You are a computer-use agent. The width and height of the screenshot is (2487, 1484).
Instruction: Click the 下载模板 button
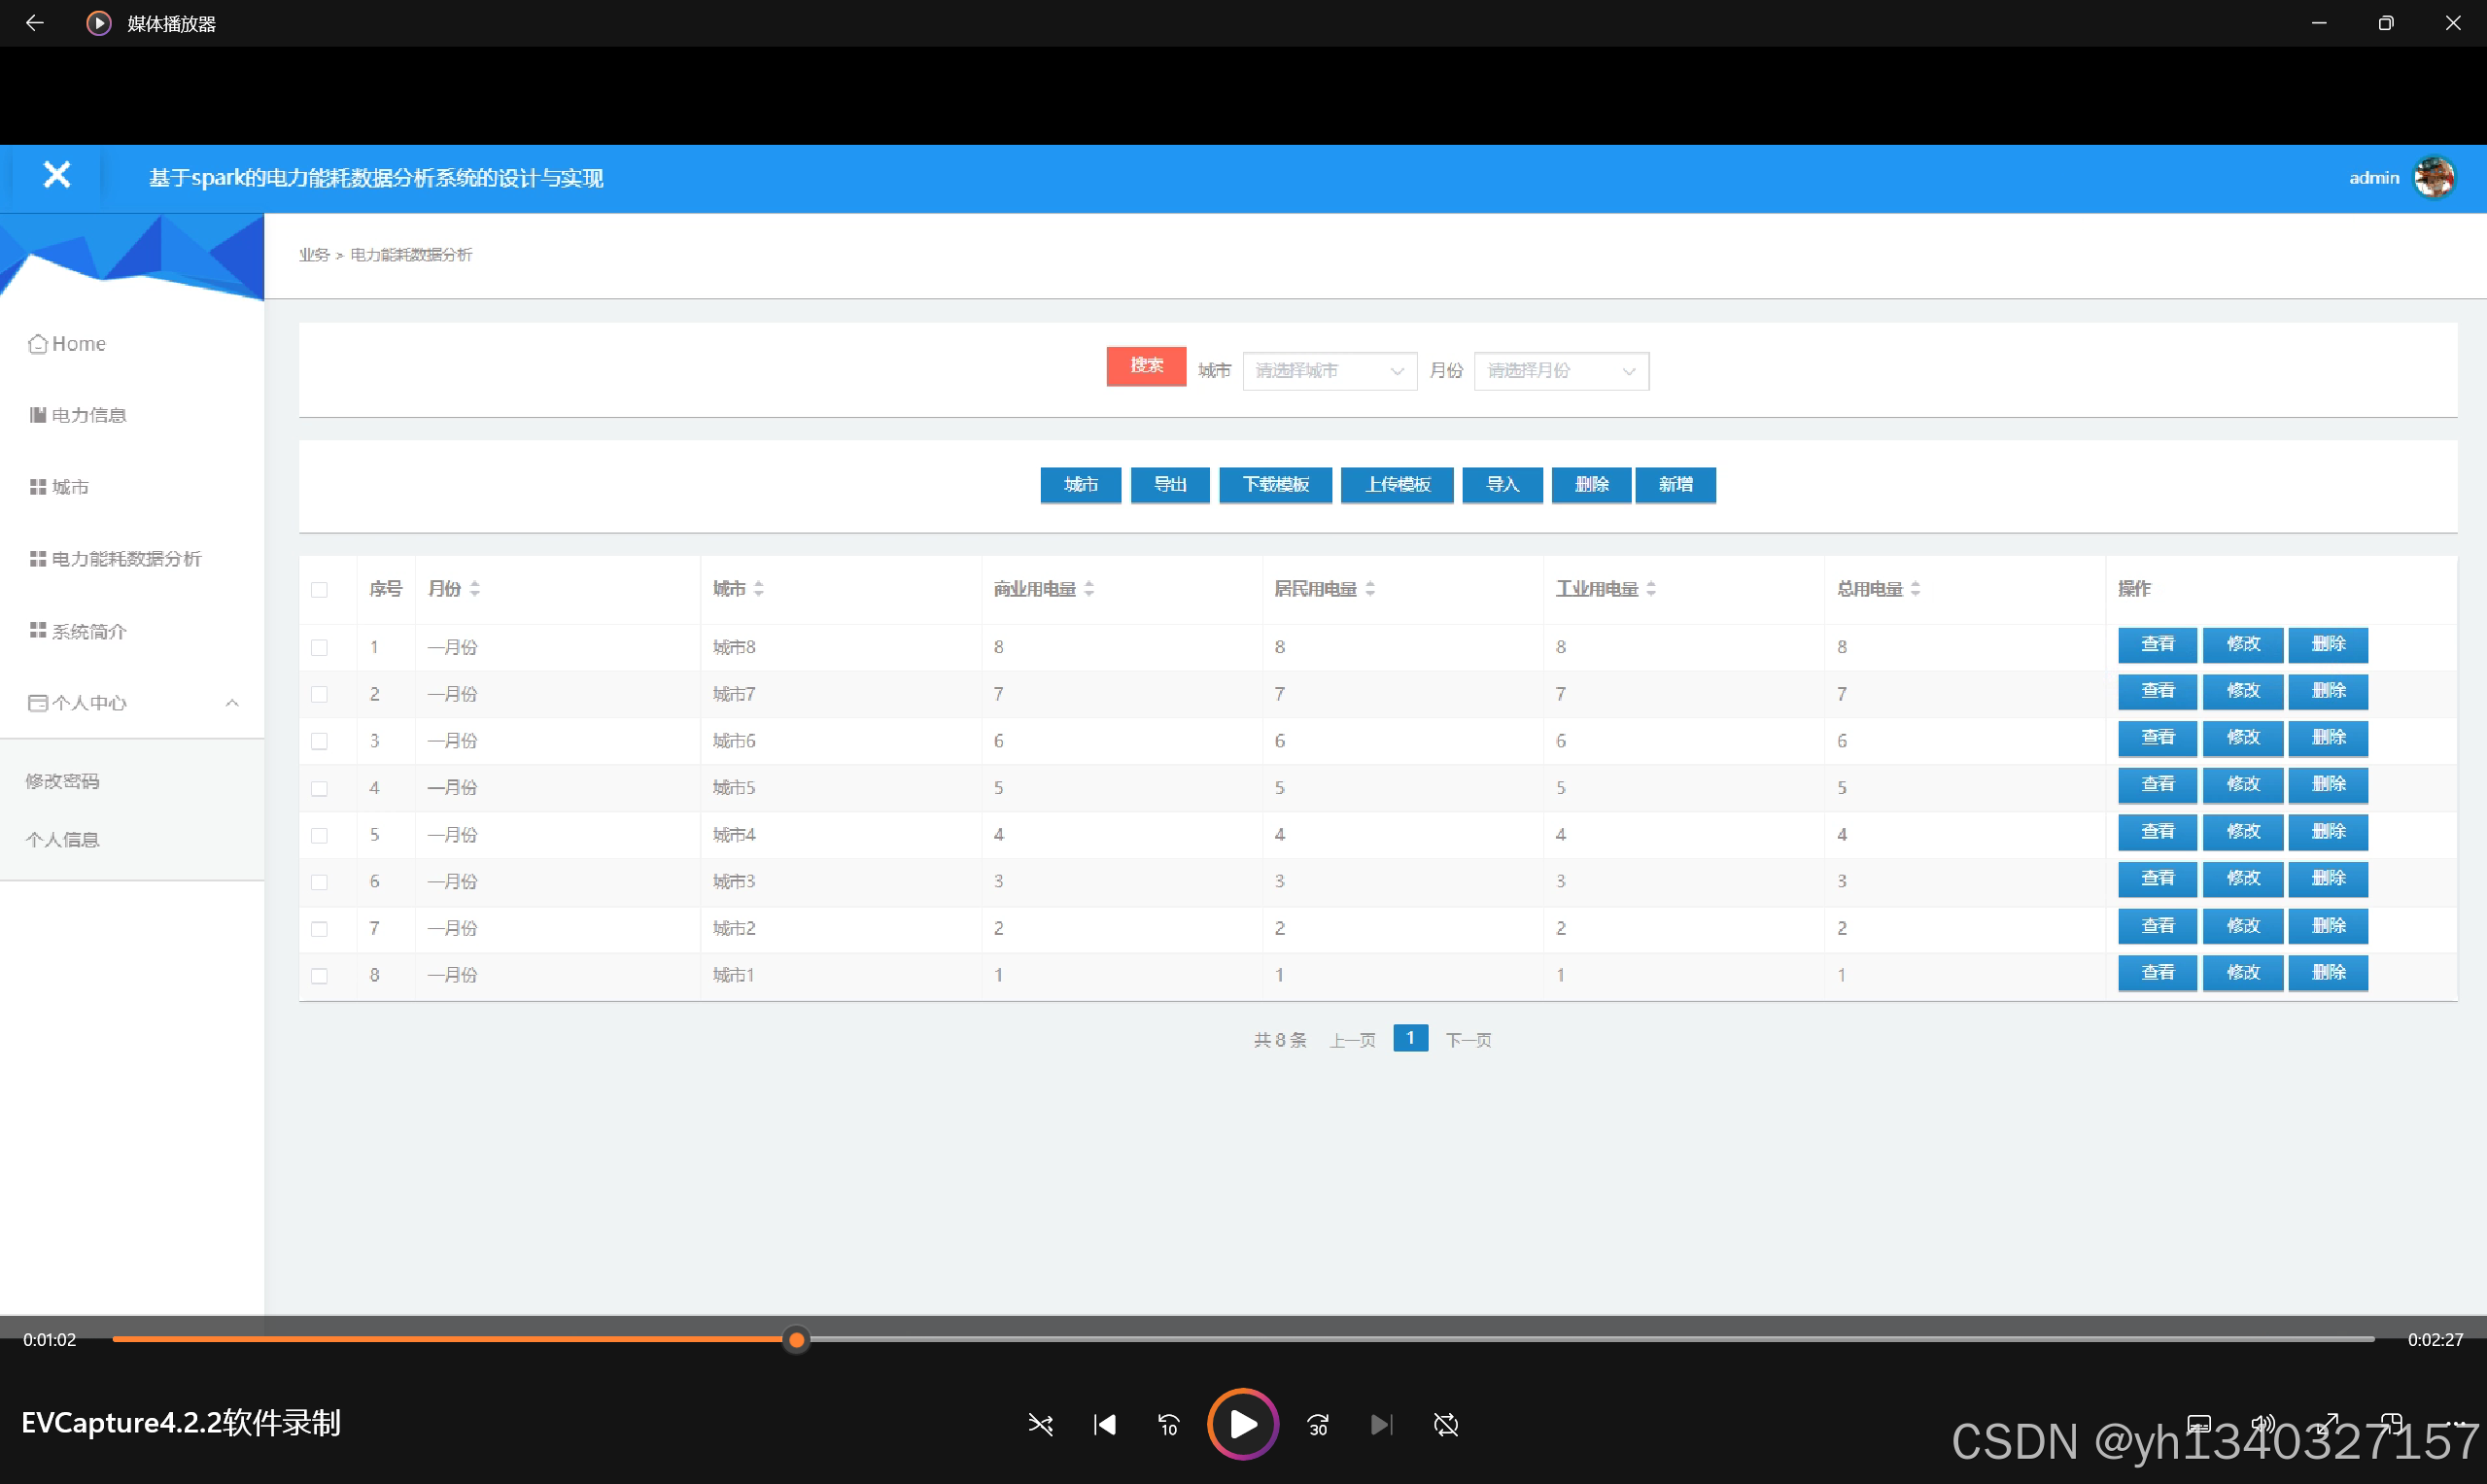click(1275, 485)
